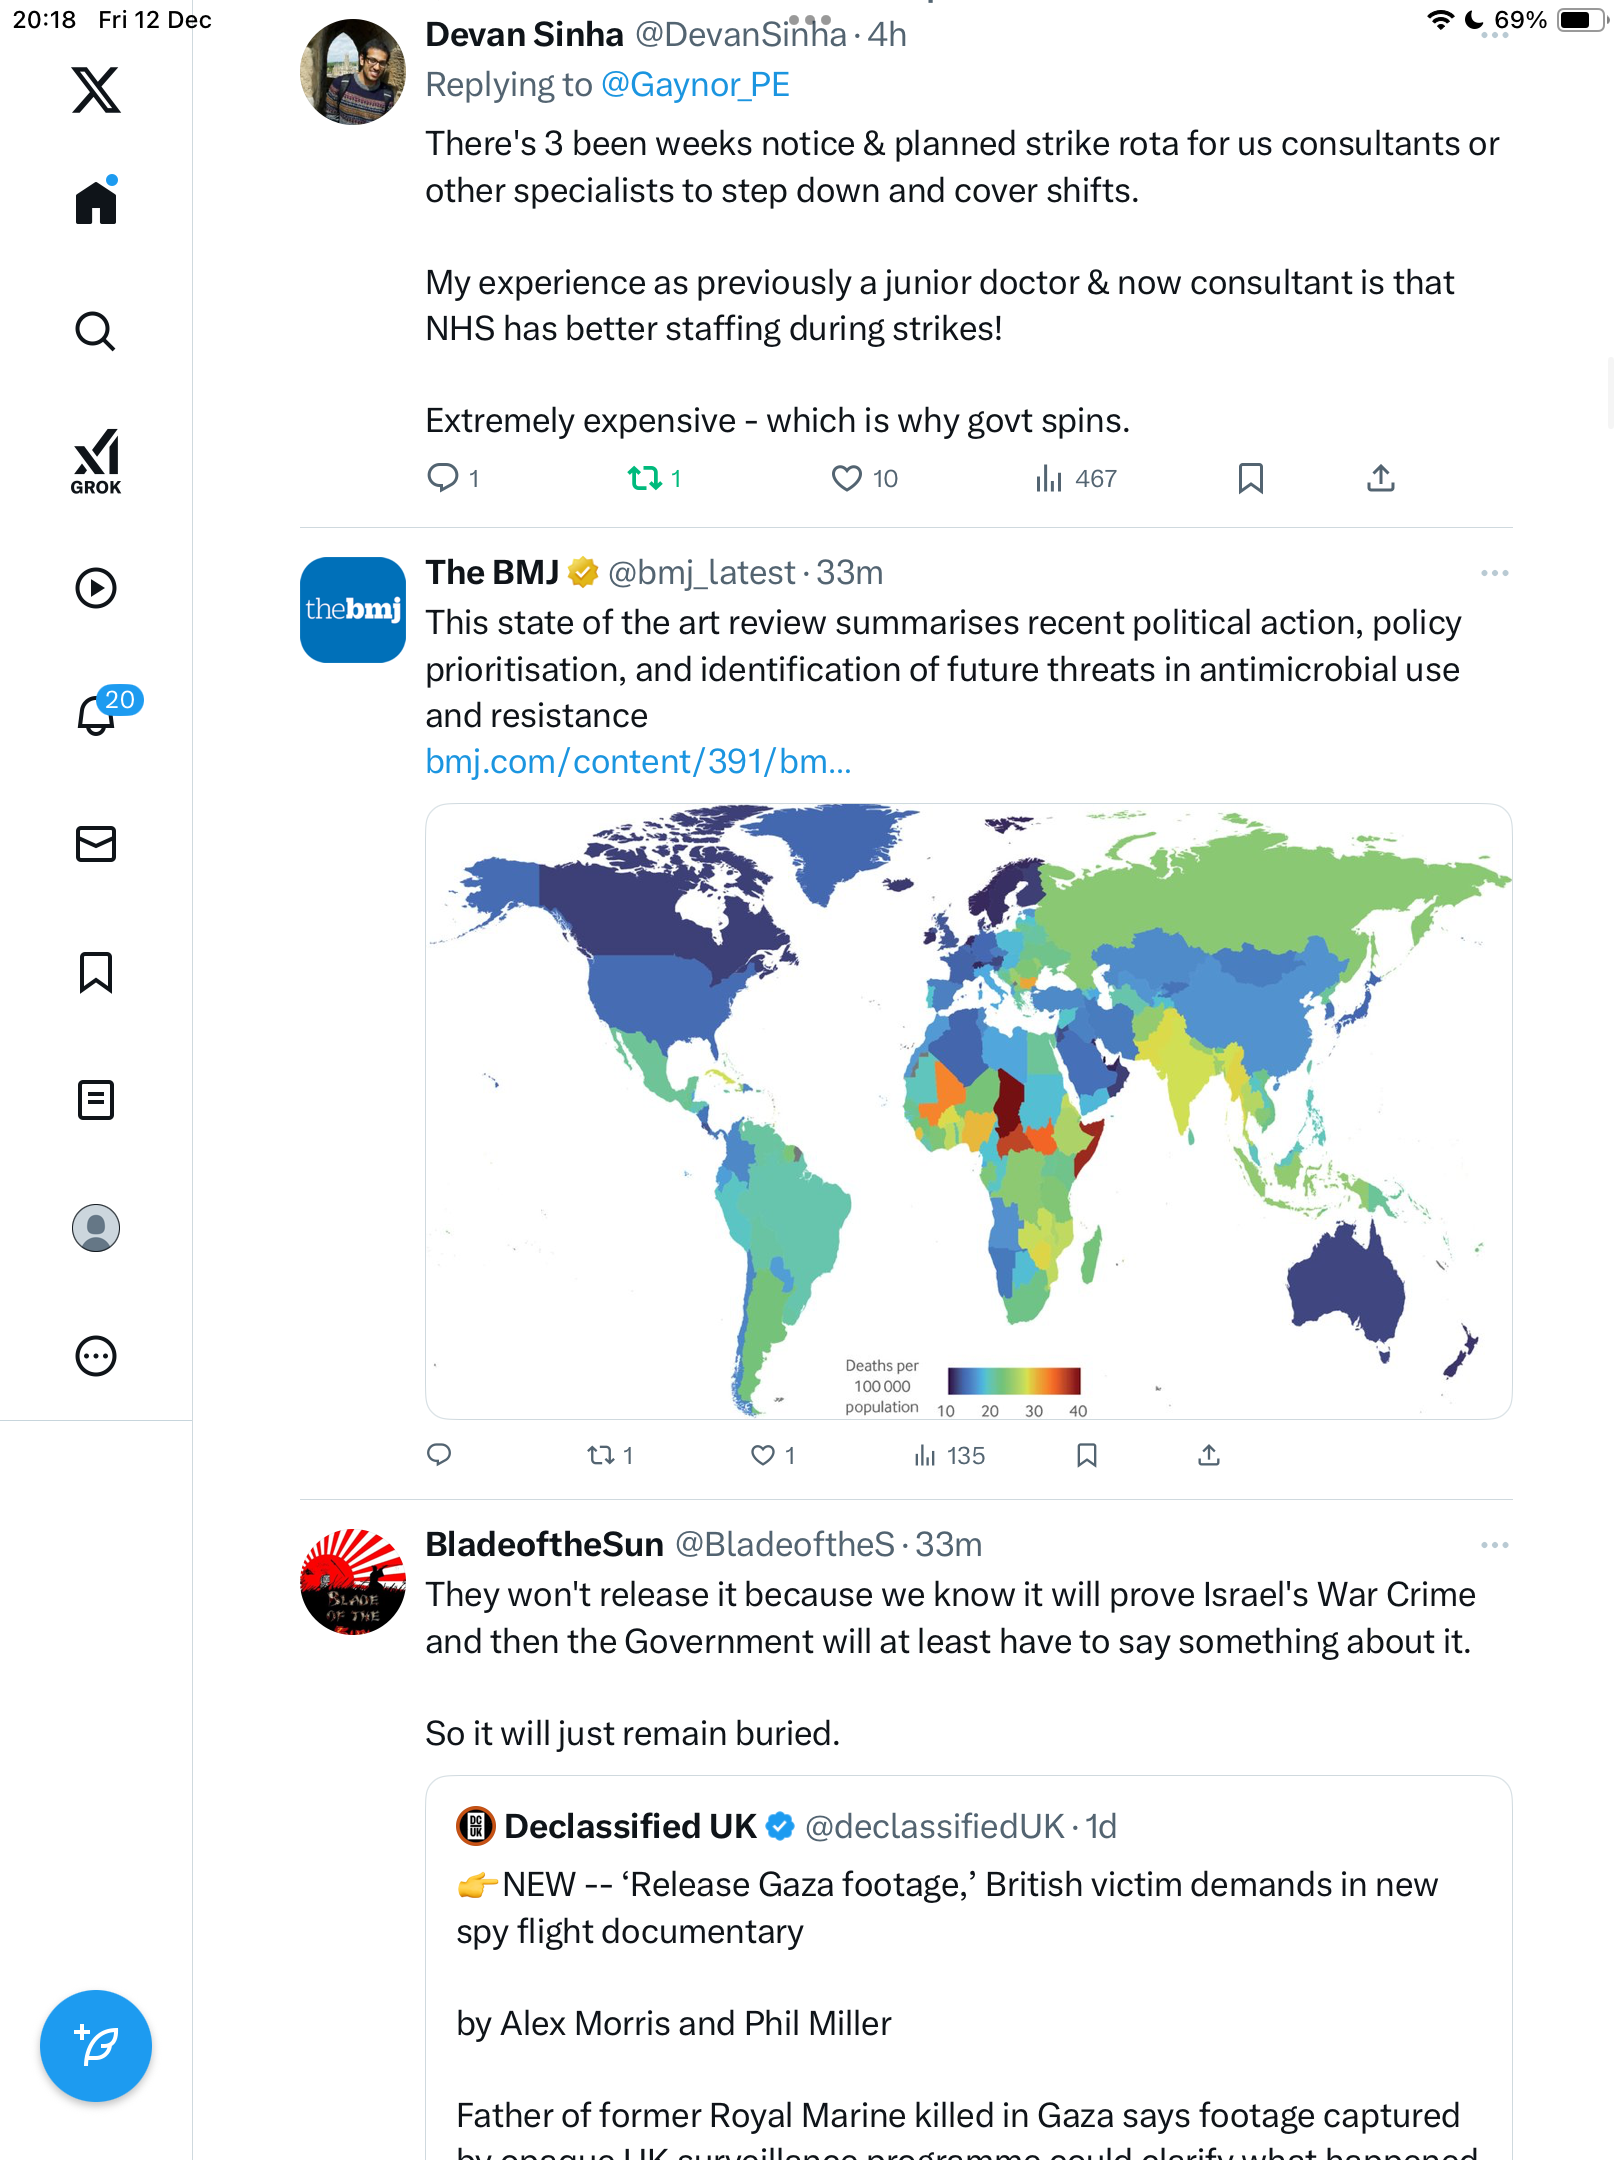This screenshot has height=2160, width=1620.
Task: Open the X logo home menu
Action: coord(96,90)
